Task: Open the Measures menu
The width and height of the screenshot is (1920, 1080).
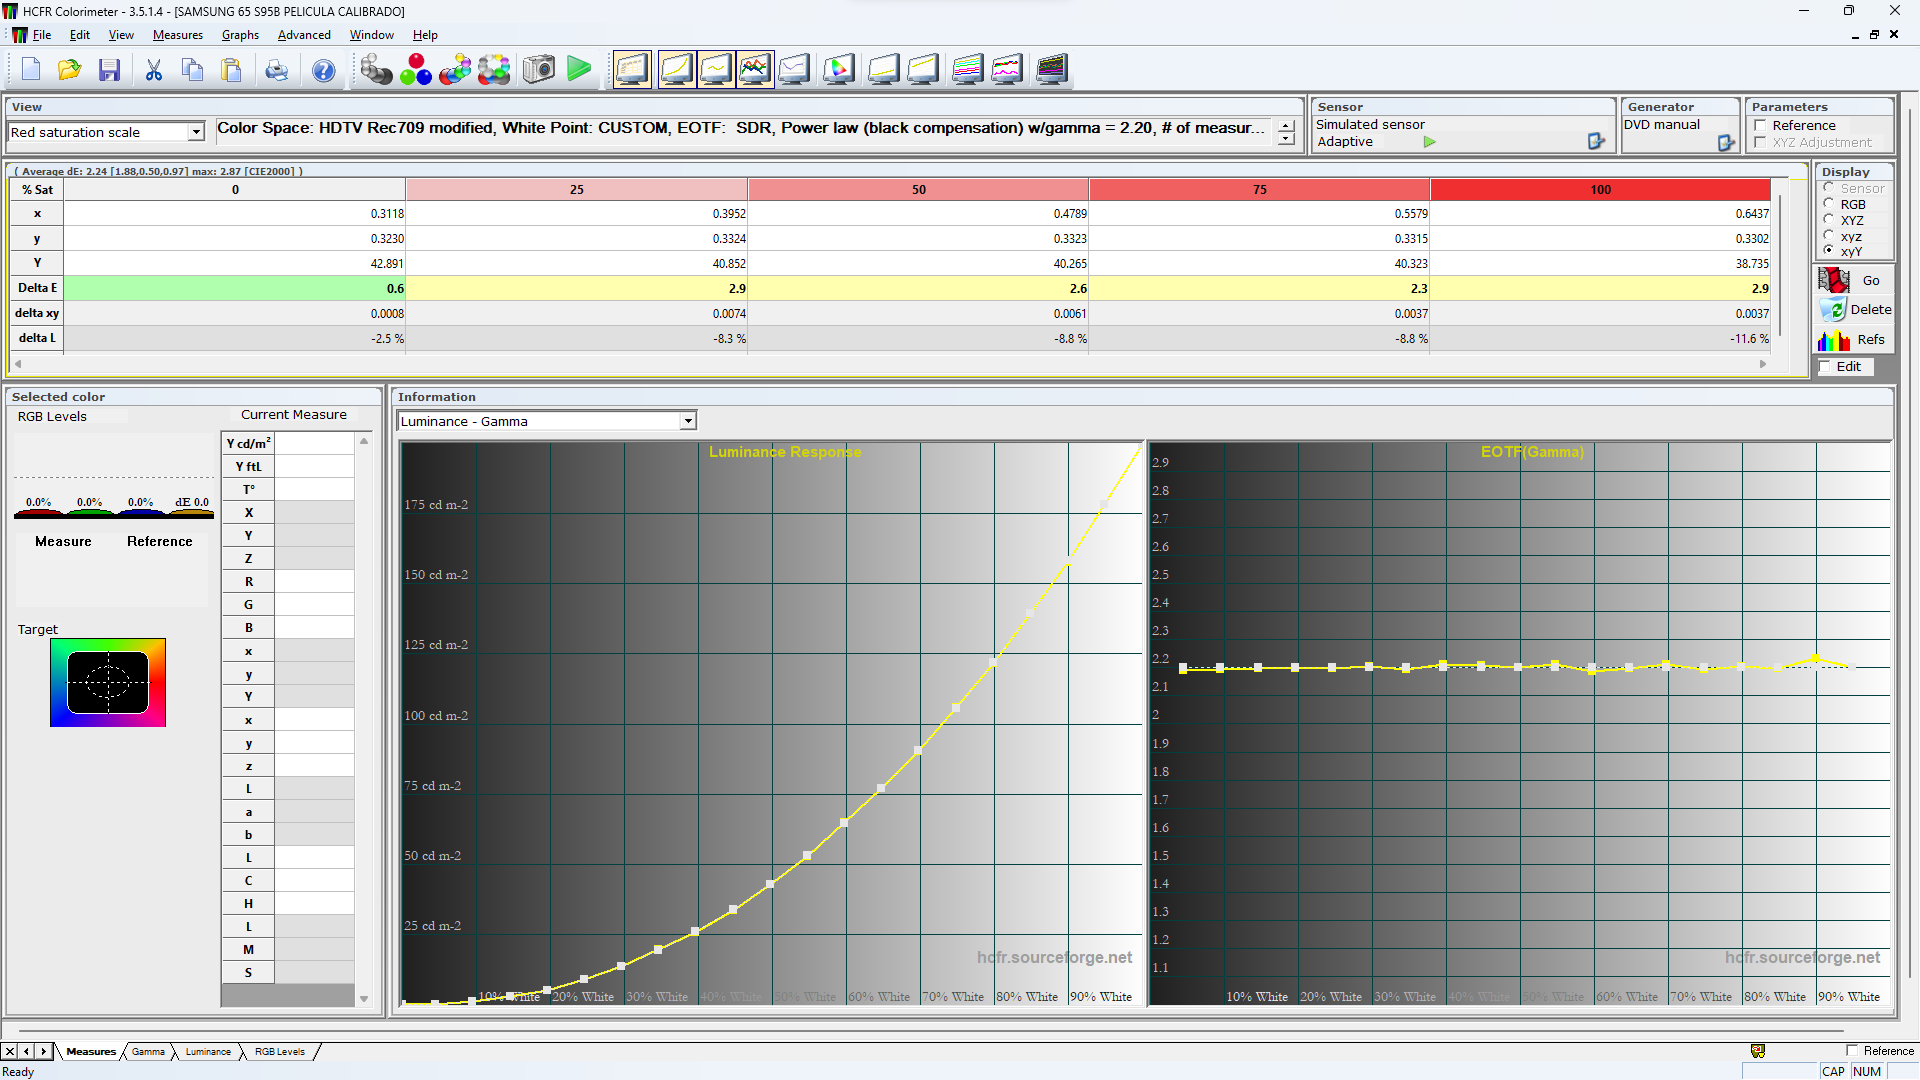Action: [177, 35]
